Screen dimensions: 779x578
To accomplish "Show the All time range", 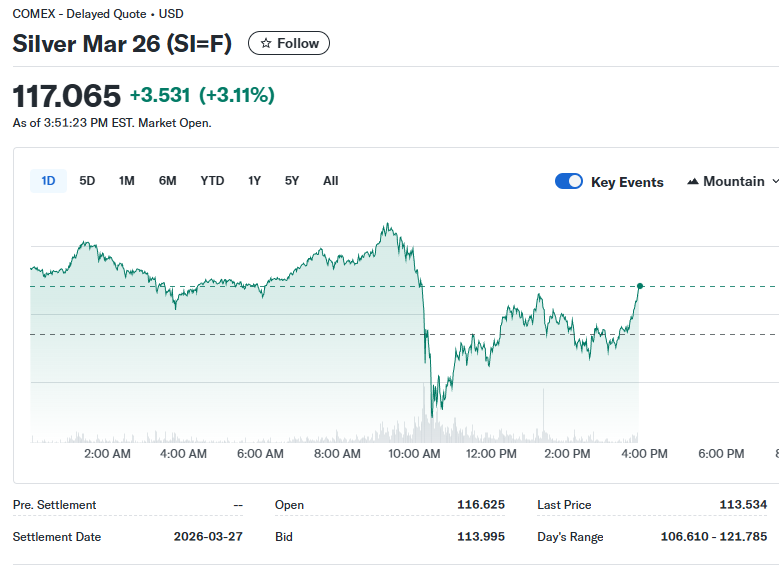I will 331,181.
